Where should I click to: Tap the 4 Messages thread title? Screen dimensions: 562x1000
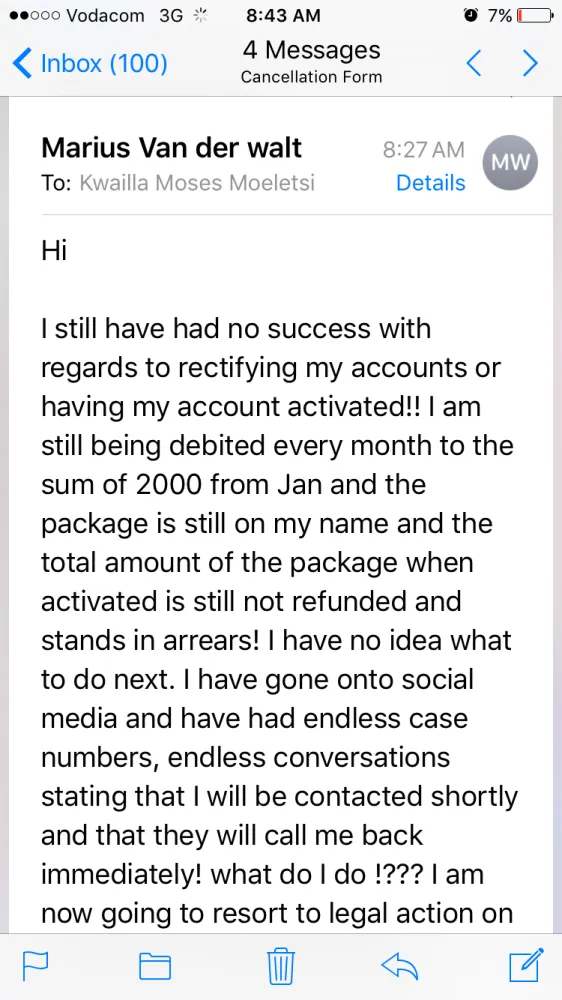[x=311, y=50]
